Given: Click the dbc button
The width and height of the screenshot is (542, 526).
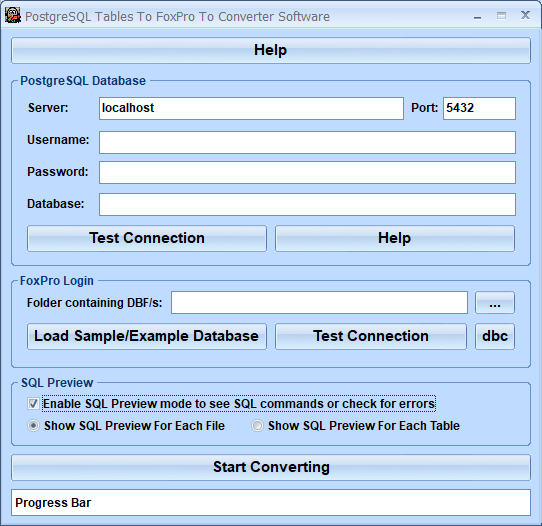Looking at the screenshot, I should [x=495, y=337].
